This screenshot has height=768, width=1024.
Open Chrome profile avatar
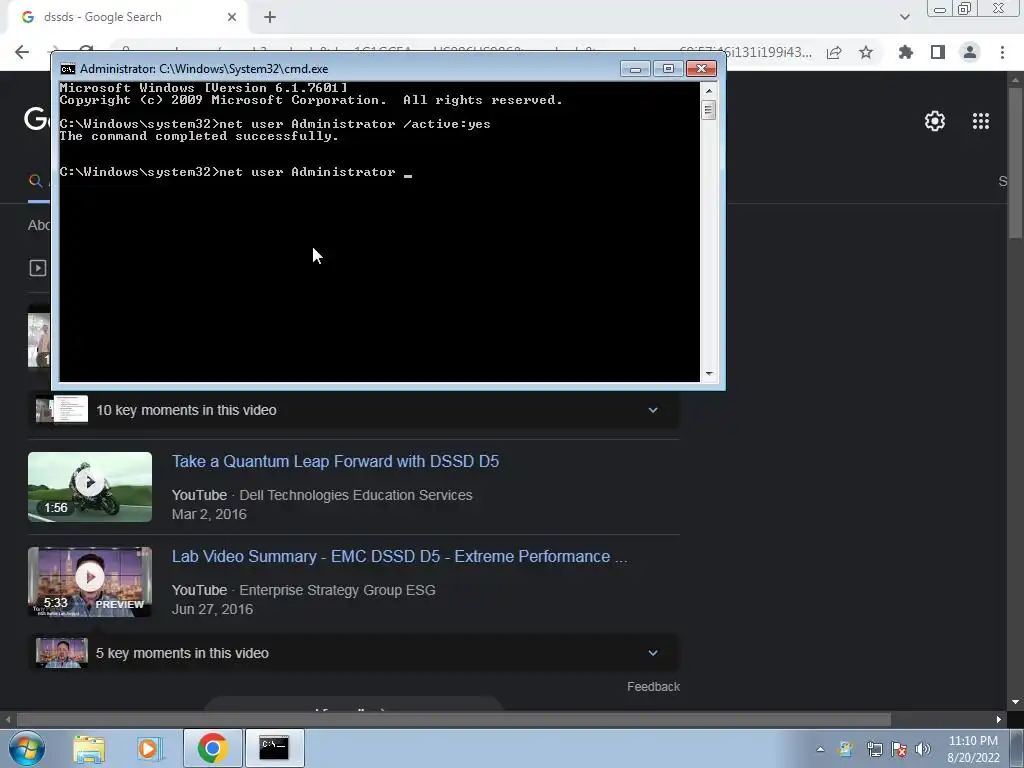click(x=970, y=52)
